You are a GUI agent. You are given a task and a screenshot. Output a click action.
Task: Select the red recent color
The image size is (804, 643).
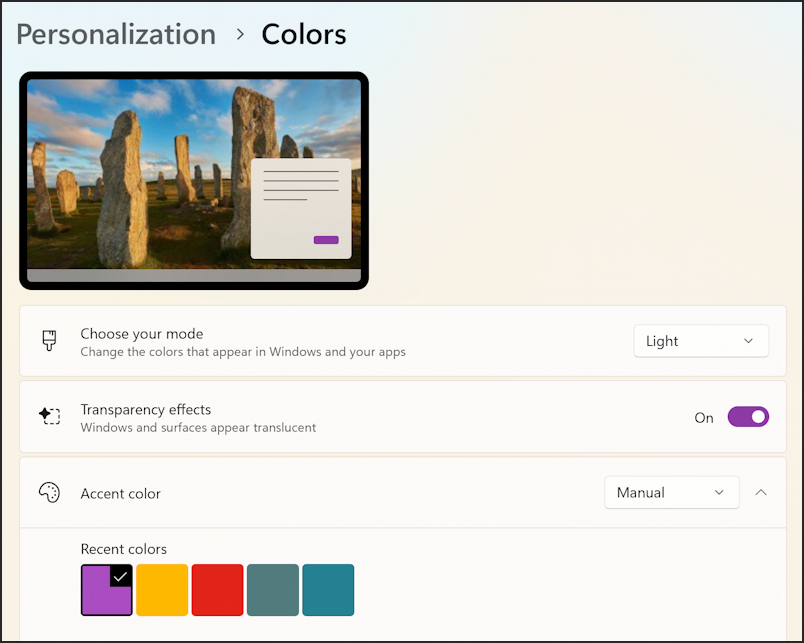click(x=217, y=590)
